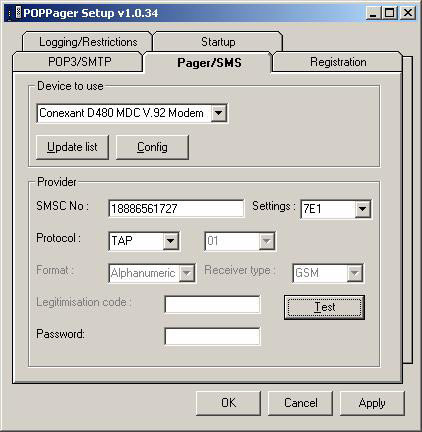Open the Settings 7E1 dropdown

(363, 209)
